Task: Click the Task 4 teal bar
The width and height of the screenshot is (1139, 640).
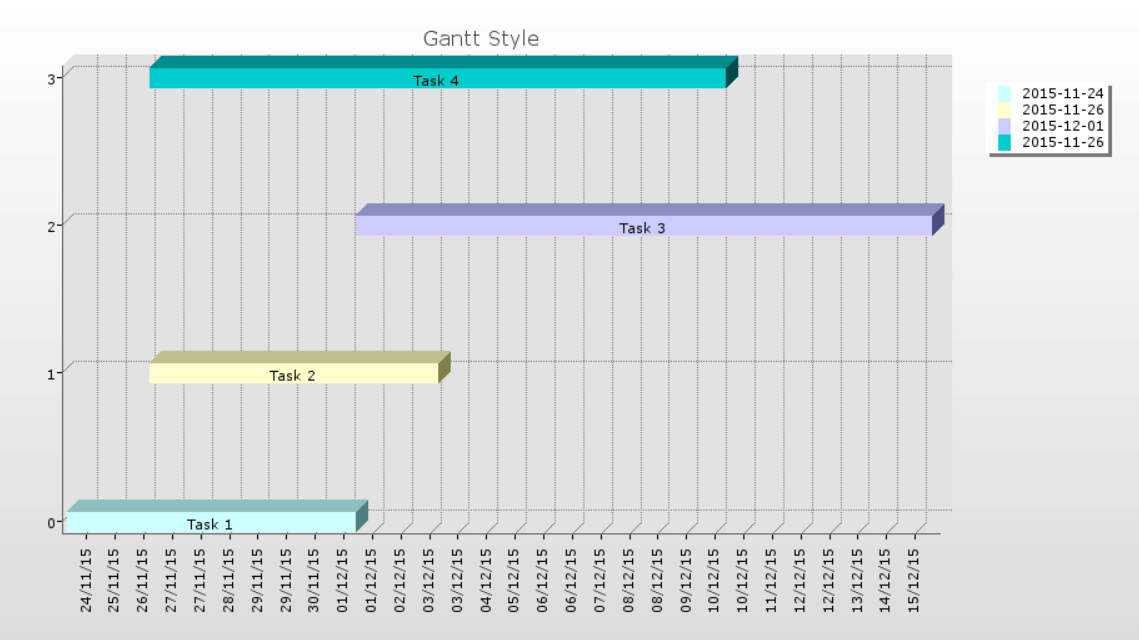Action: pos(438,78)
